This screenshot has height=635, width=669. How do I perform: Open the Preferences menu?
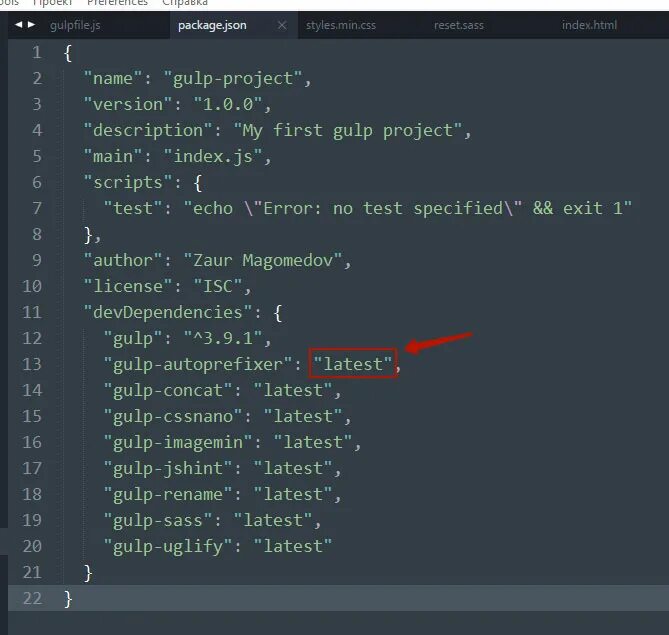(x=117, y=3)
